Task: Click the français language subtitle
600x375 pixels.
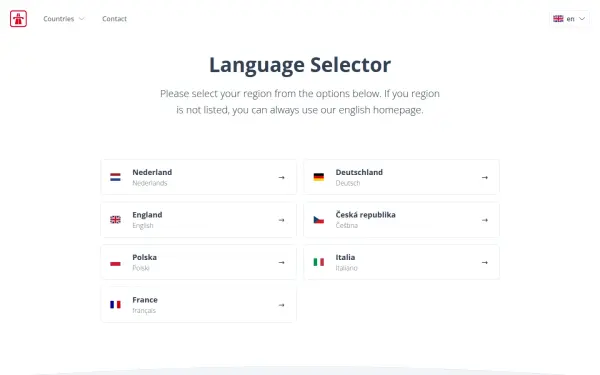Action: 144,310
